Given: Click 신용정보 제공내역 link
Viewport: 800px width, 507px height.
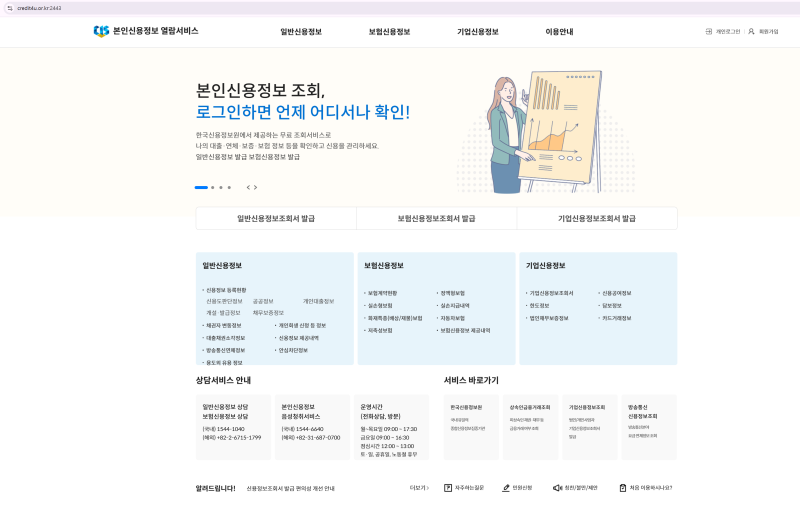Looking at the screenshot, I should 298,338.
